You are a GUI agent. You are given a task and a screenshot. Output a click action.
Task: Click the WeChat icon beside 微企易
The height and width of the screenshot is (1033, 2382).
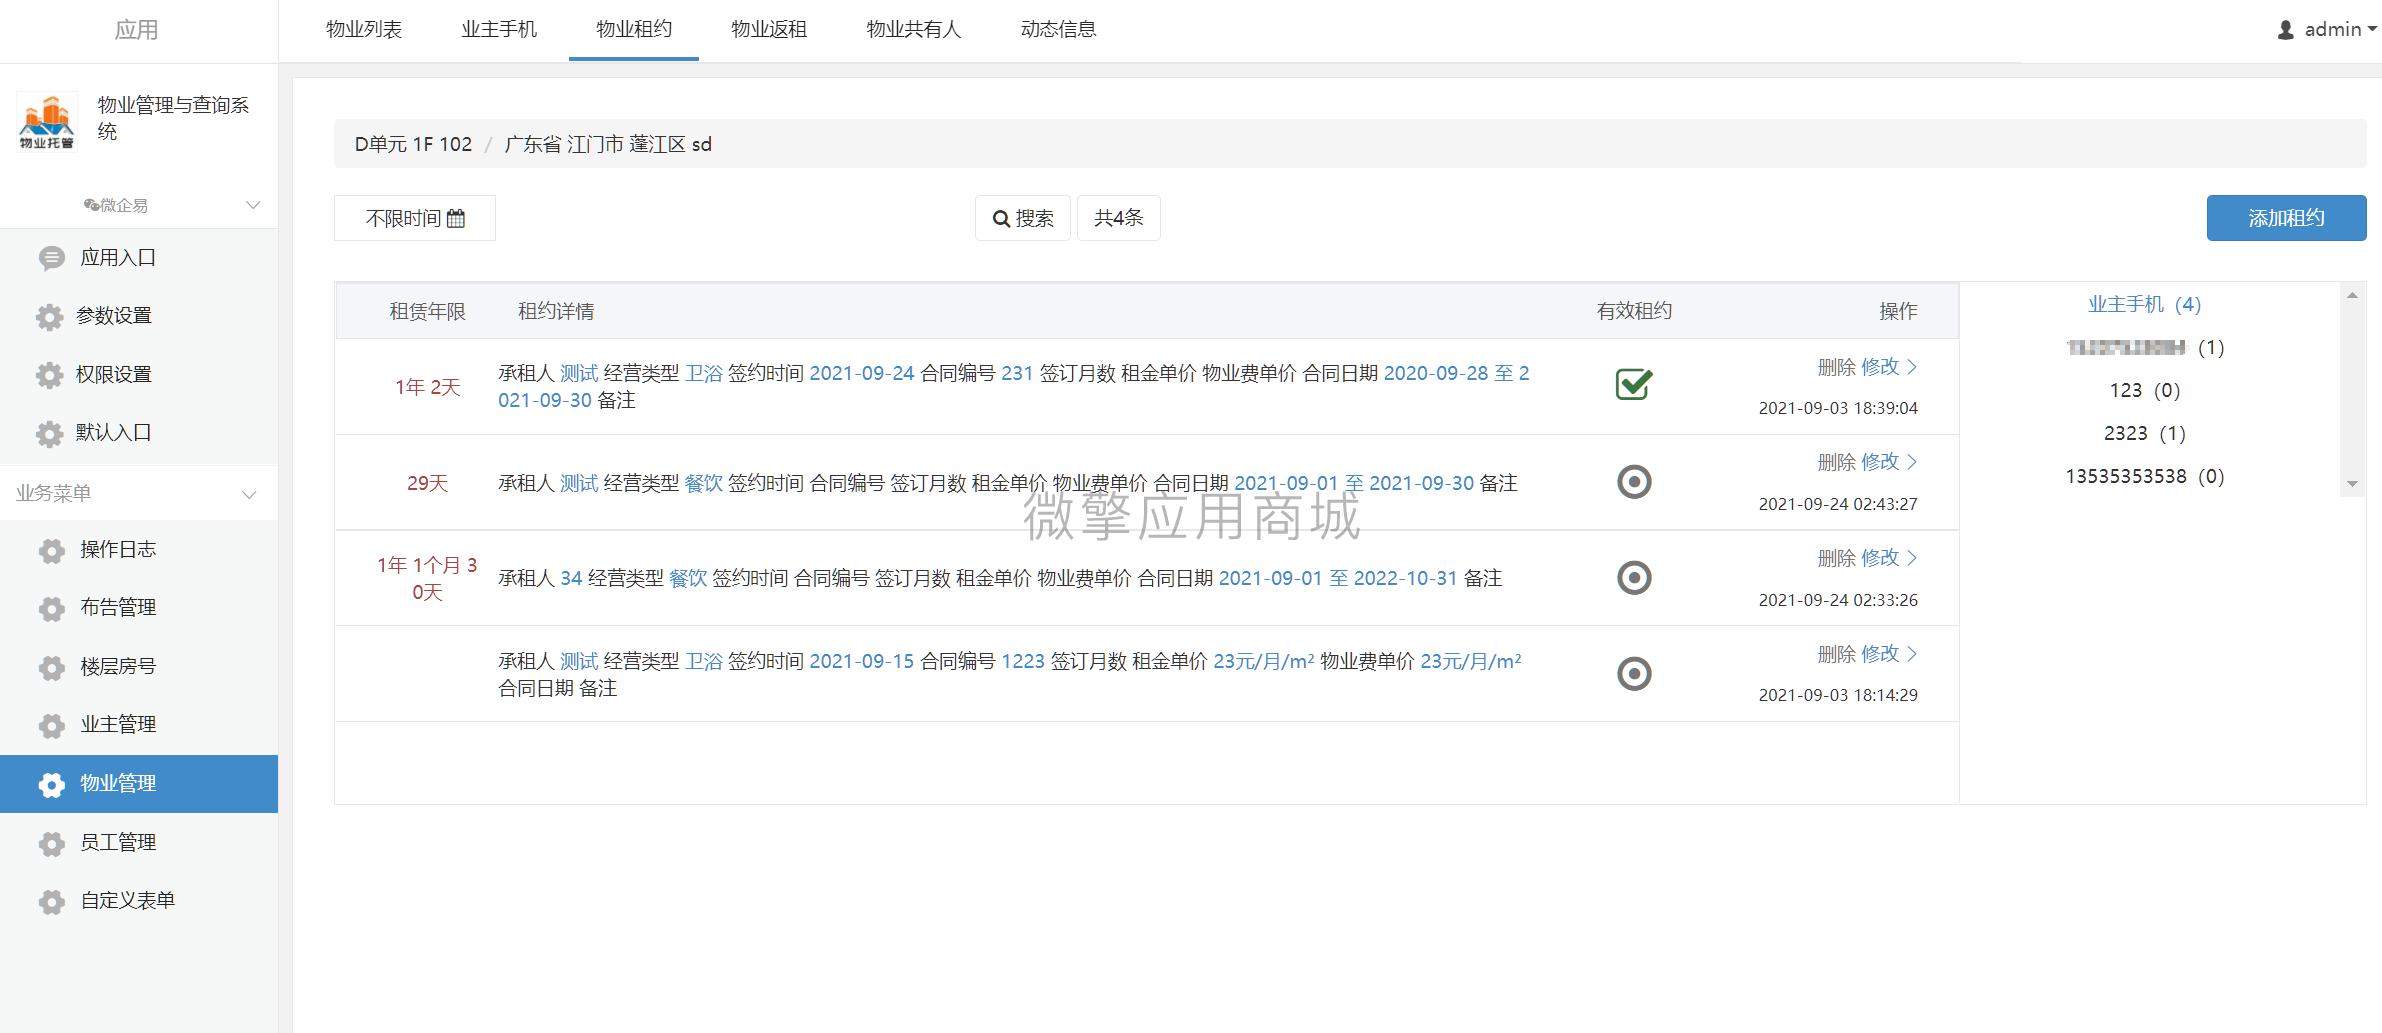coord(91,205)
